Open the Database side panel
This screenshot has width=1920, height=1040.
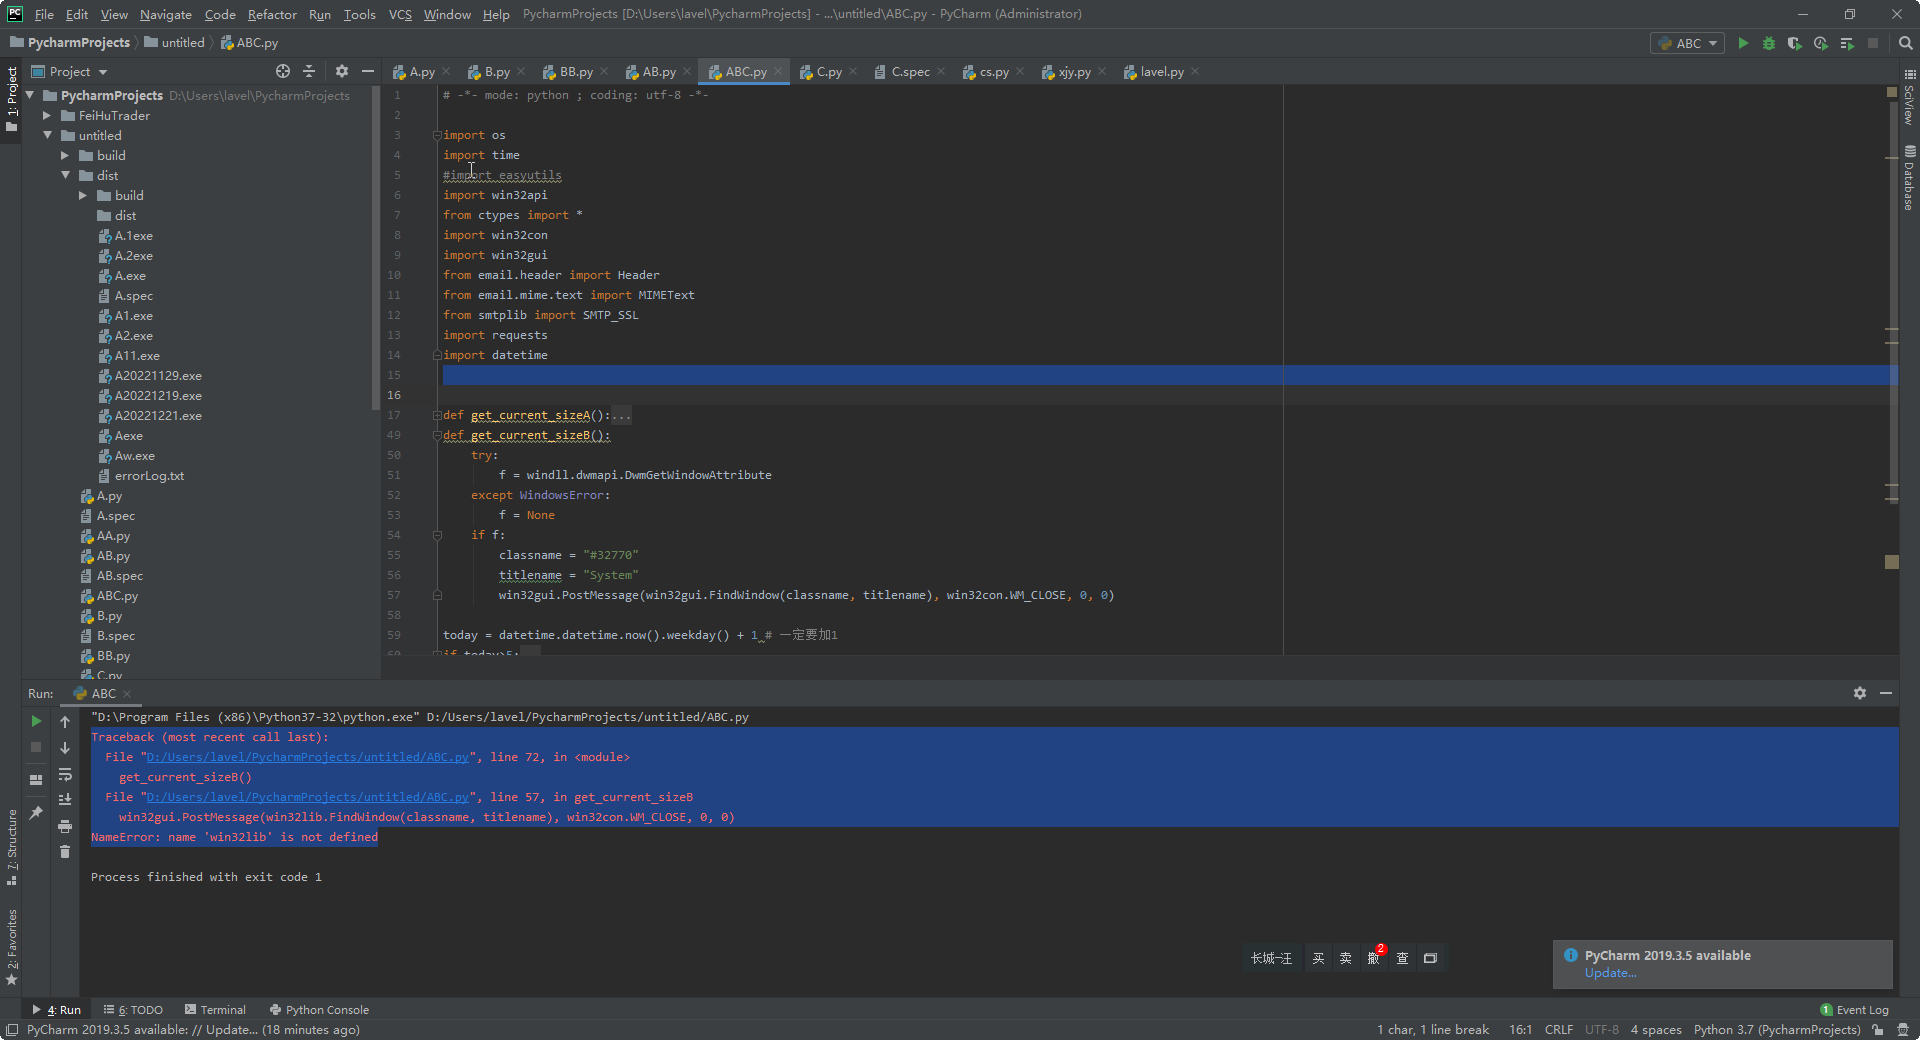(1909, 178)
